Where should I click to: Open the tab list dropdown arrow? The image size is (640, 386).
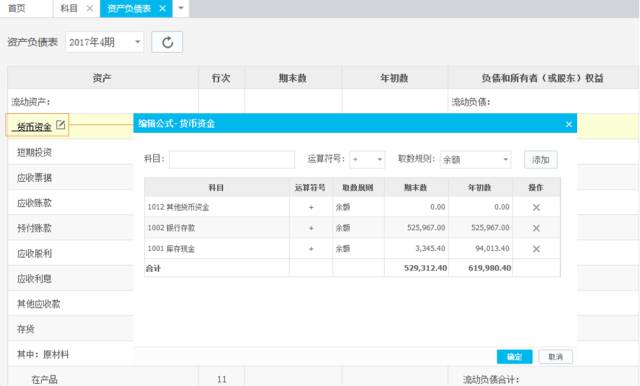pyautogui.click(x=181, y=8)
